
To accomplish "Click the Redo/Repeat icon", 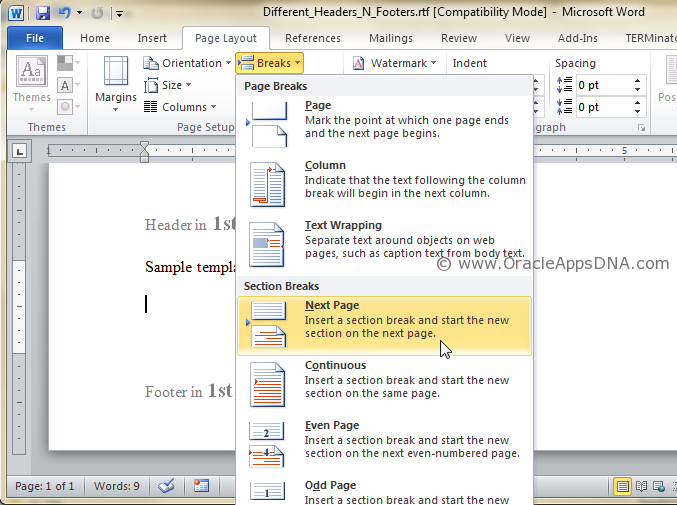I will point(98,13).
